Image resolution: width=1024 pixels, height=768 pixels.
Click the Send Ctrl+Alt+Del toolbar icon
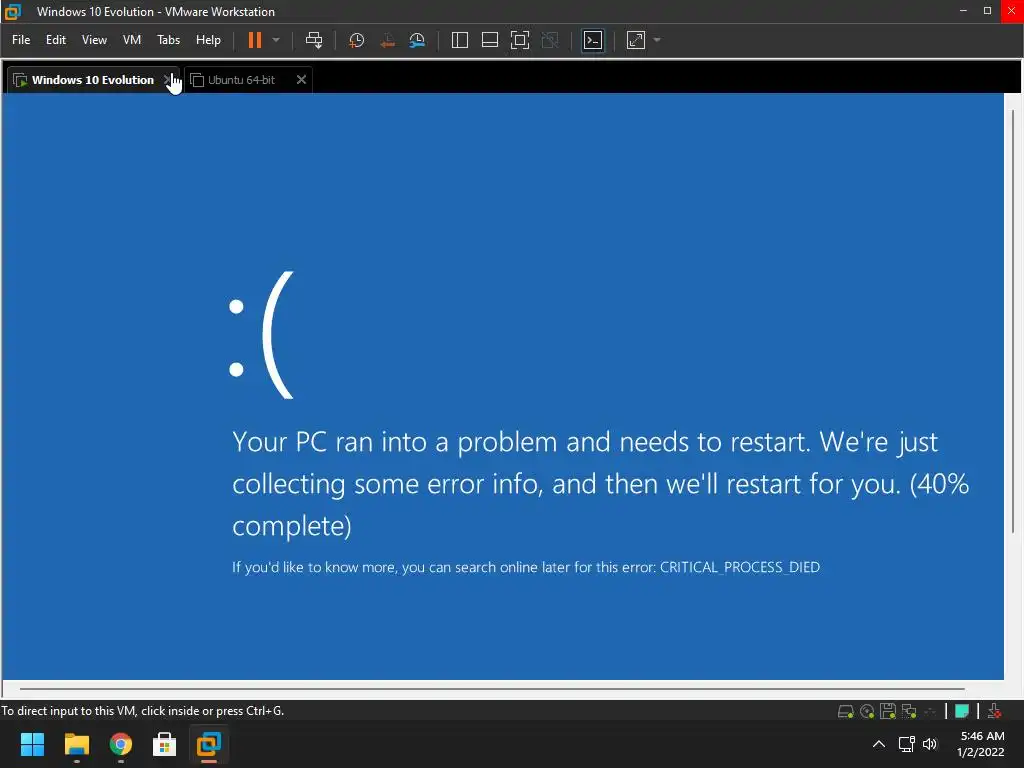point(314,40)
